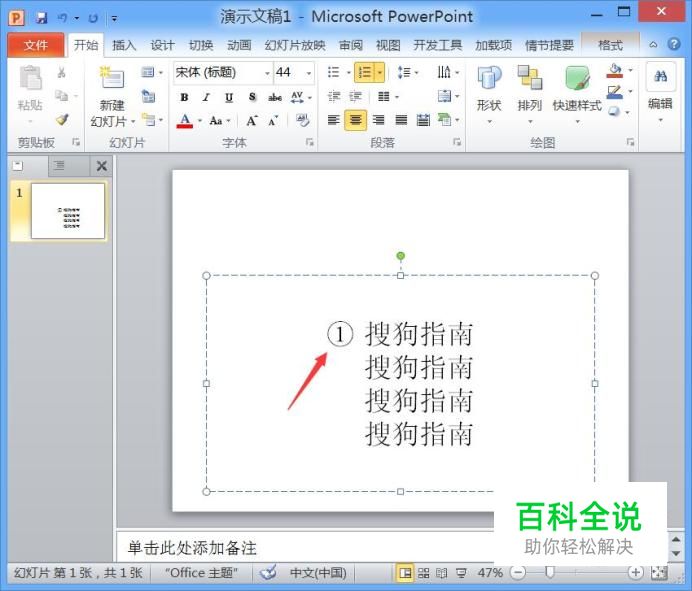Open Quick Styles 快速样式 gallery
Image resolution: width=692 pixels, height=591 pixels.
577,92
